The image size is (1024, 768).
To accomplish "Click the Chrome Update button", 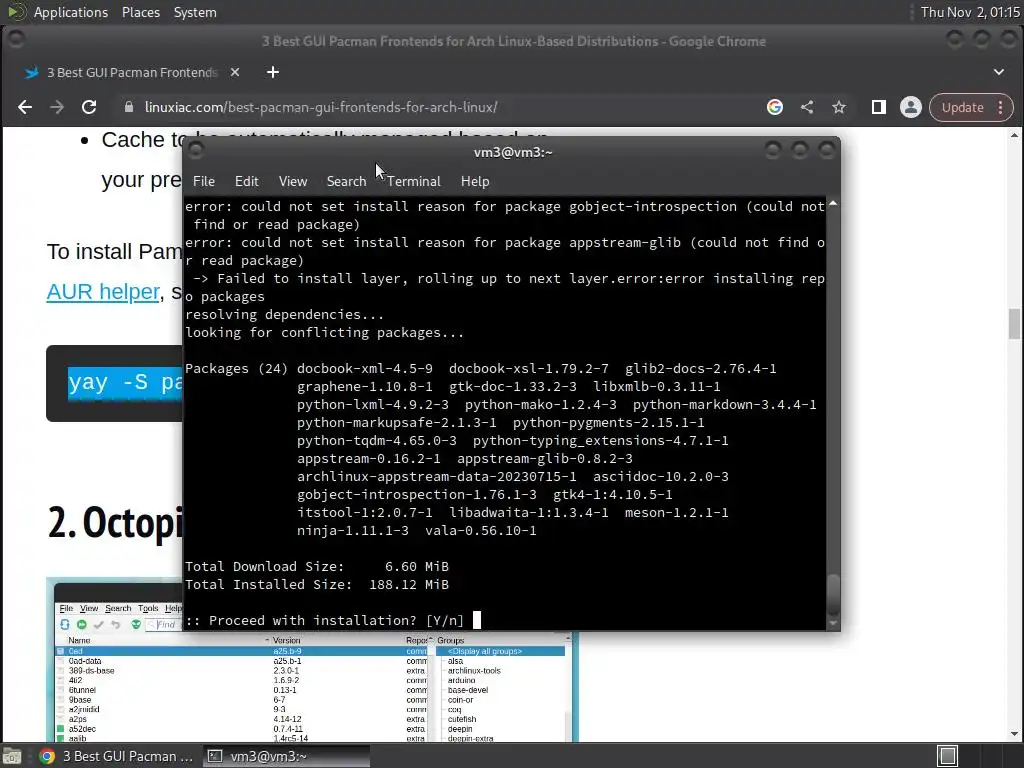I will [x=962, y=107].
